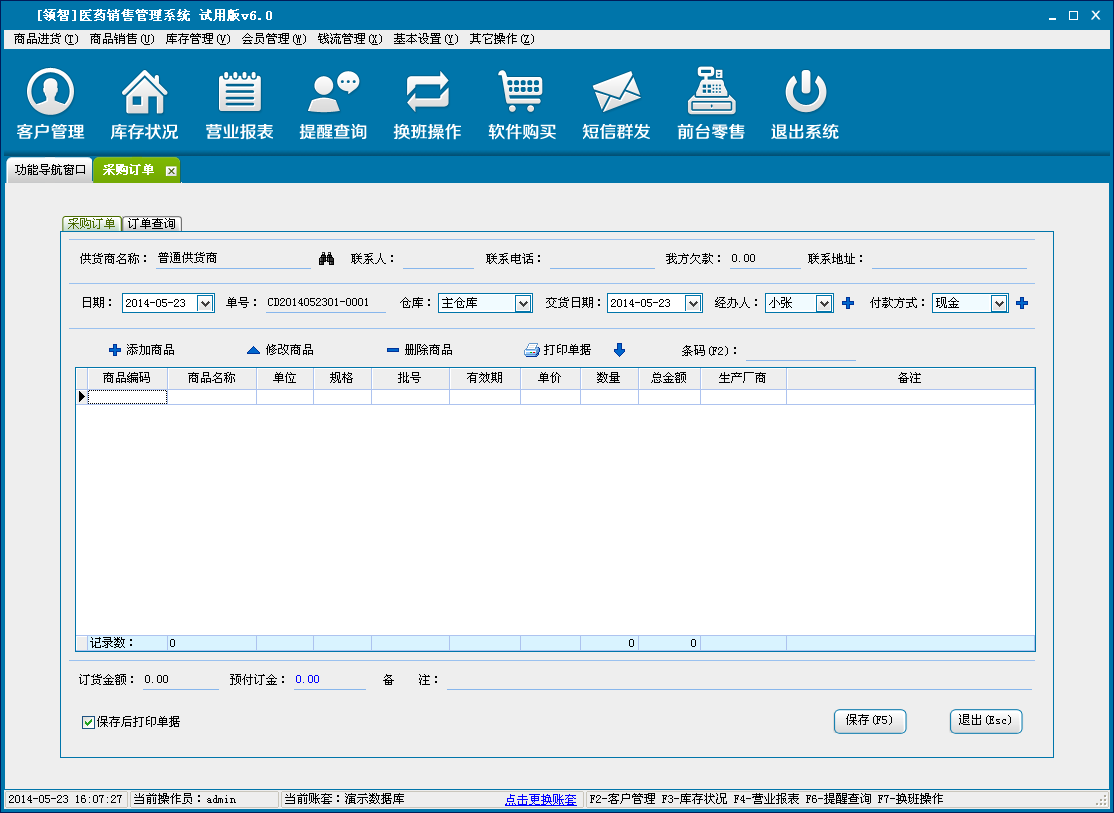
Task: Click 提醒查询 reminder query icon
Action: coord(333,93)
